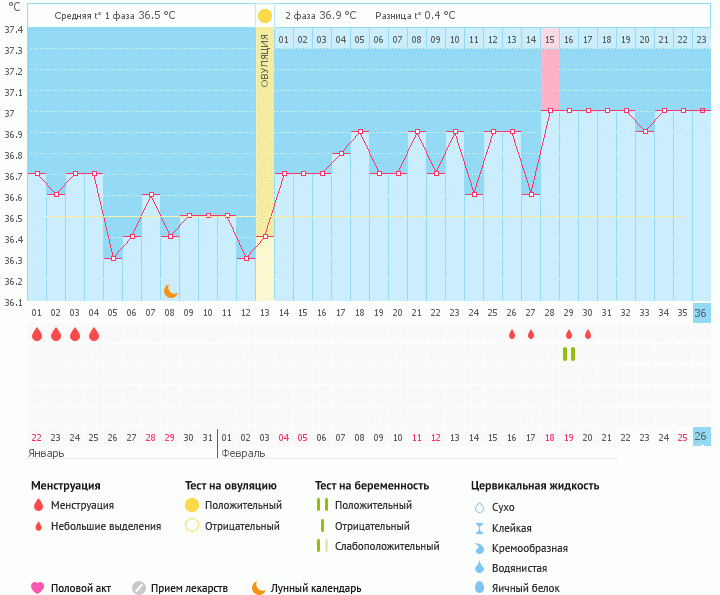Screen dimensions: 720x595
Task: Click the negative ovulation test legend circle
Action: coord(192,525)
